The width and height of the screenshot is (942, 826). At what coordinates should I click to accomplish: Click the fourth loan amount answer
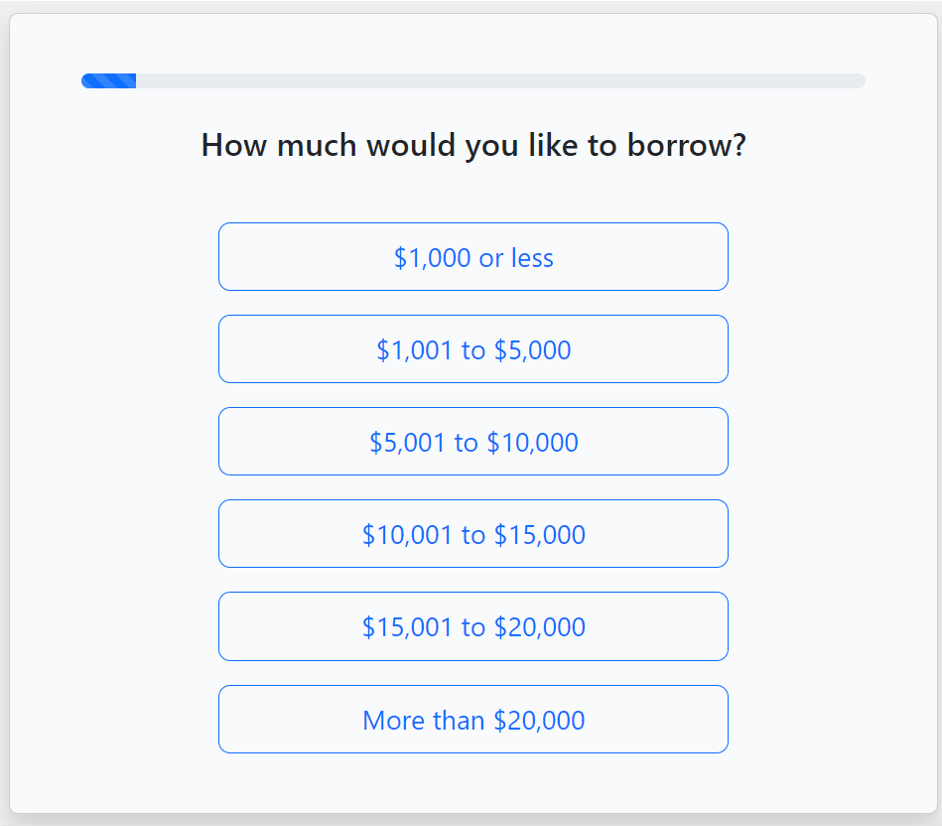pos(473,534)
